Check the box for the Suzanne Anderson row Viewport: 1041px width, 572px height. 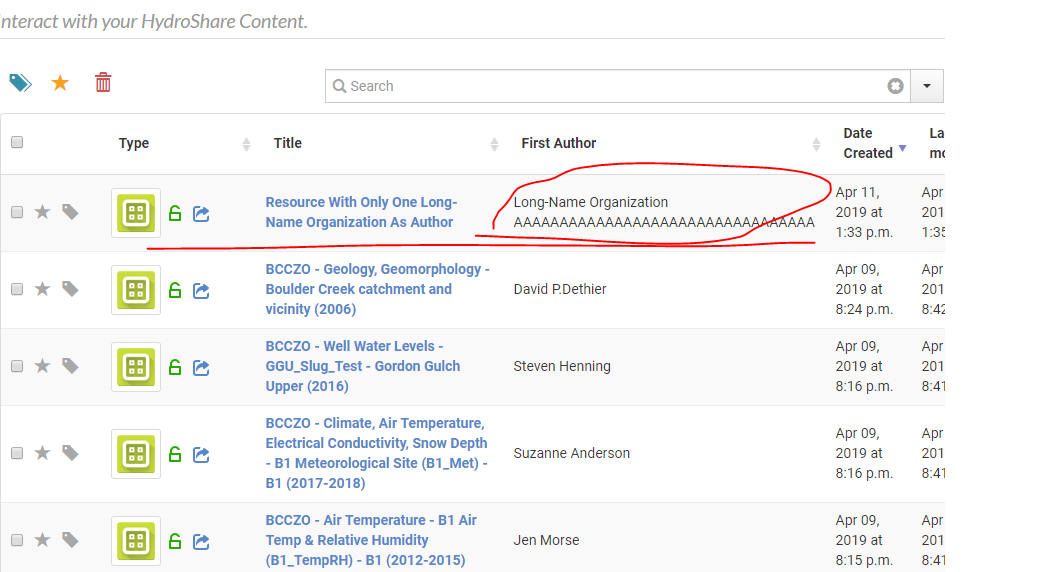tap(17, 453)
